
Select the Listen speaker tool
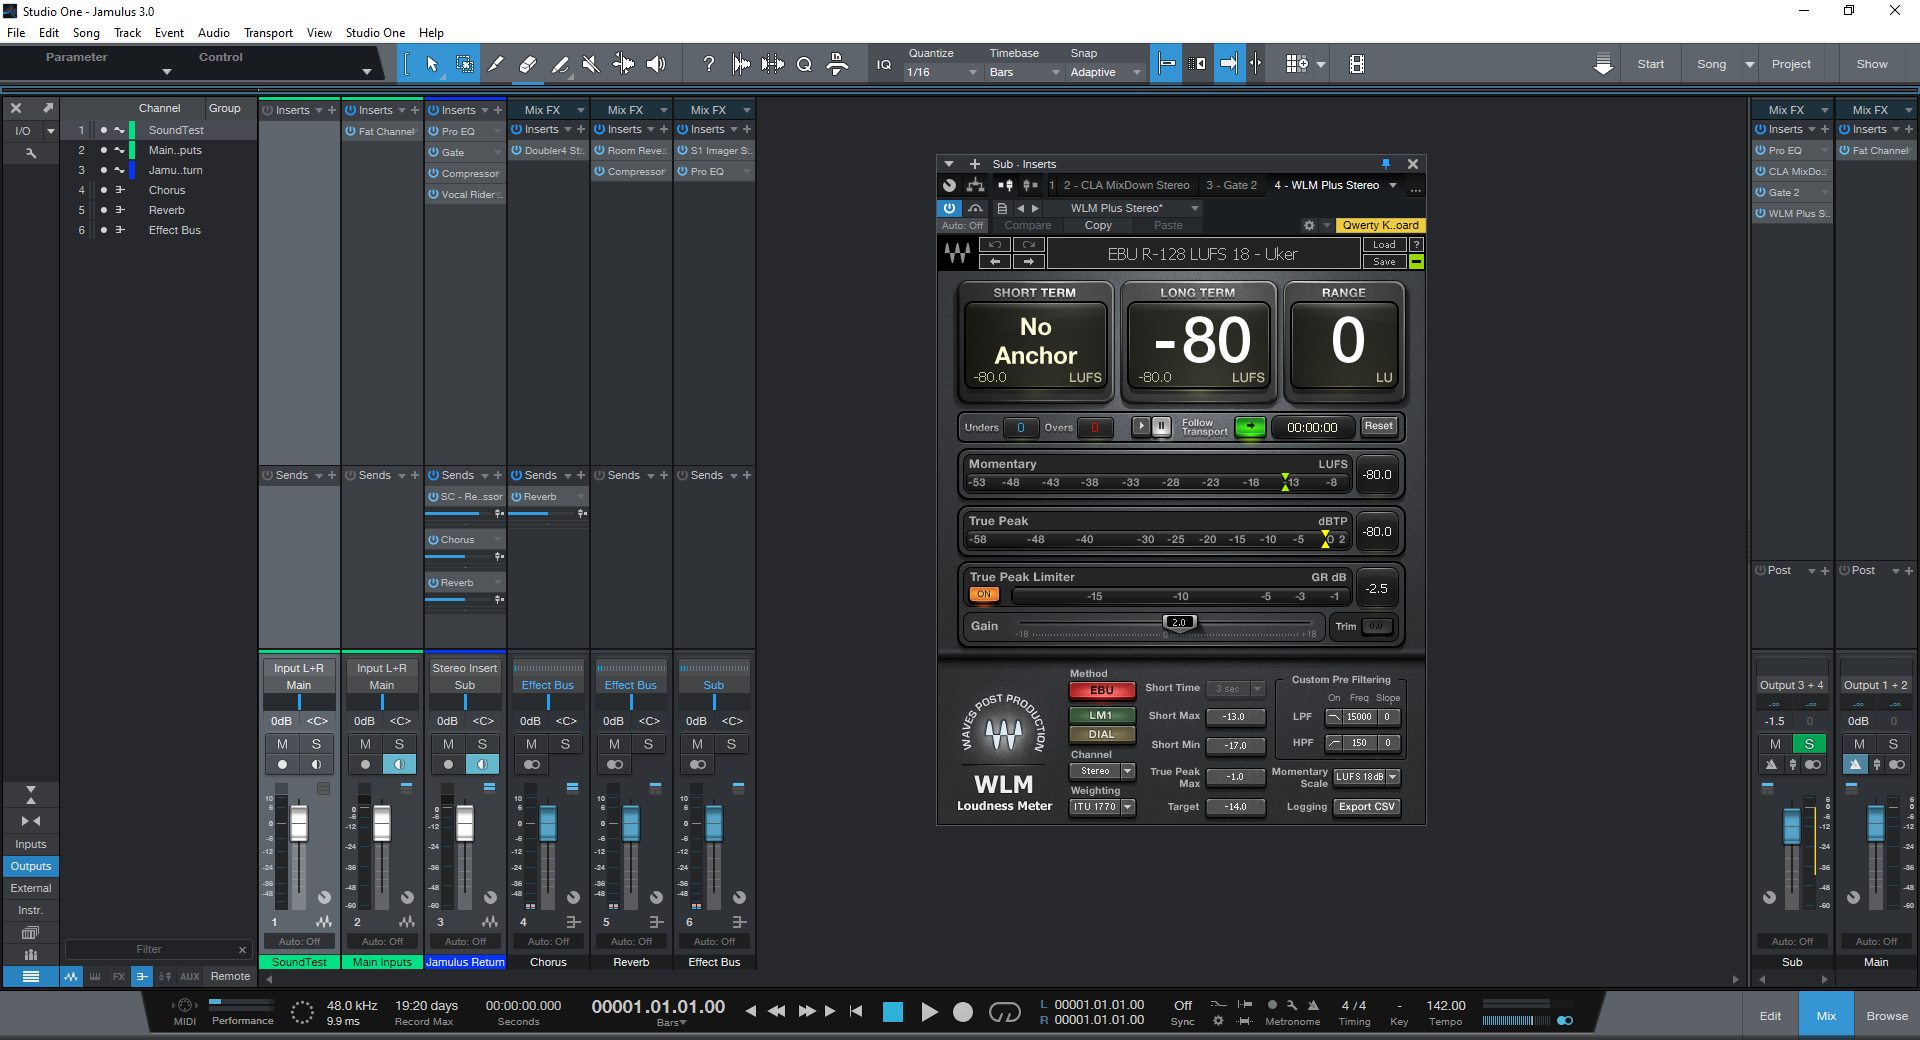656,64
